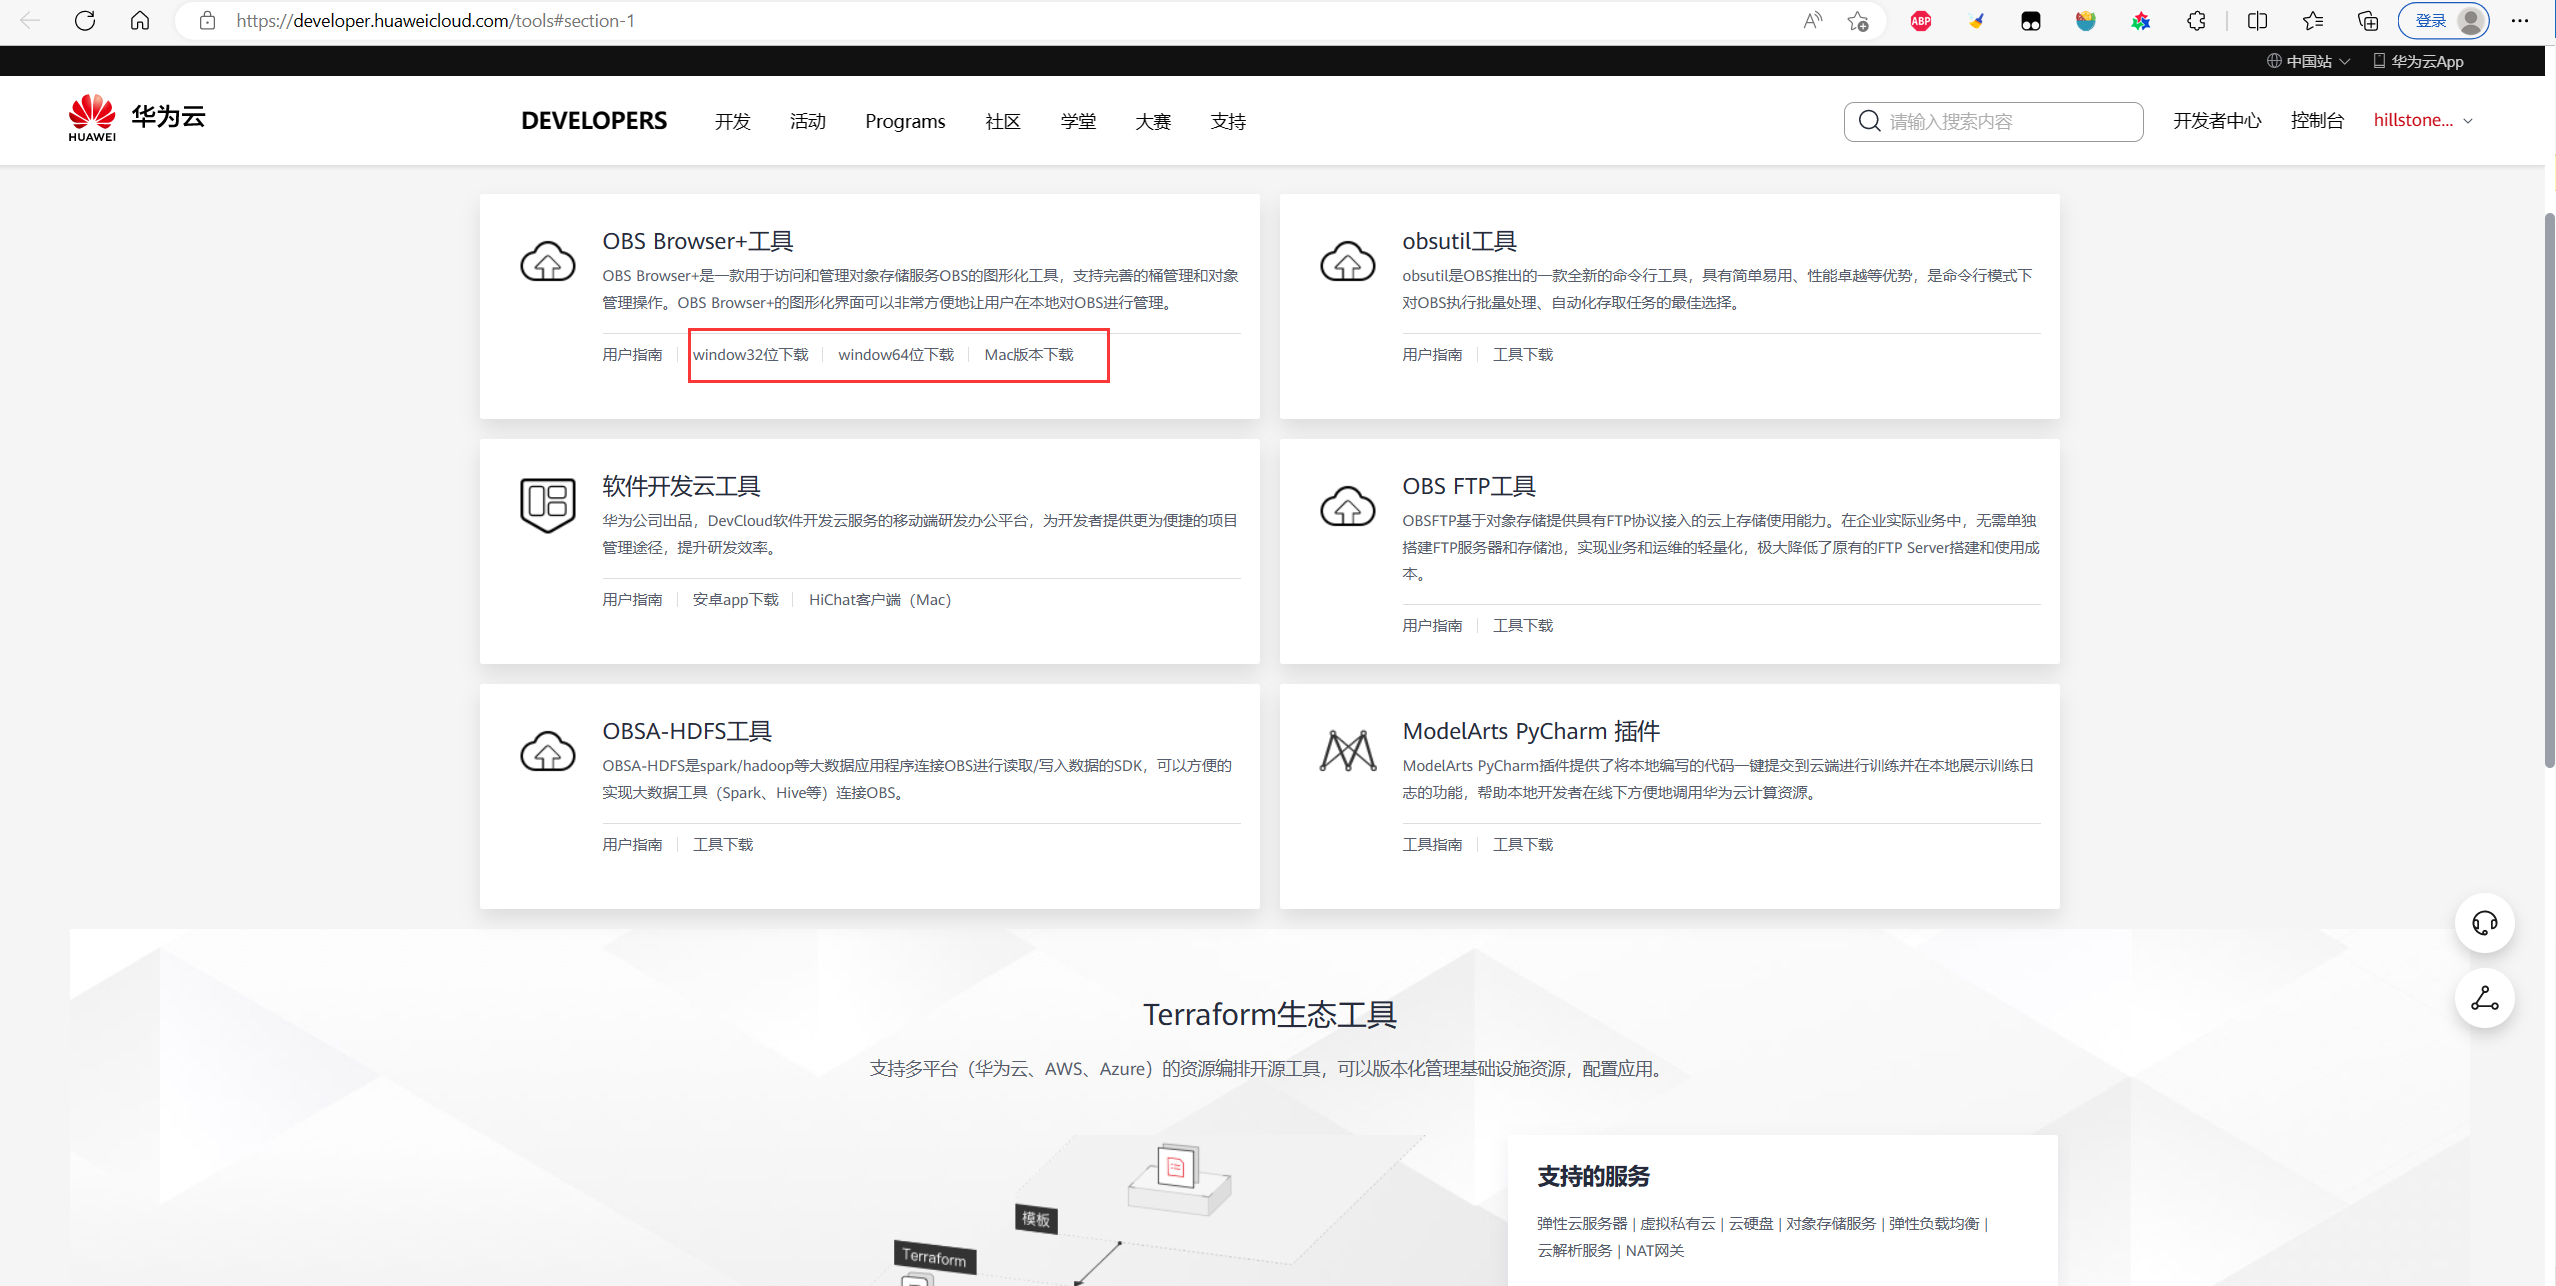The image size is (2556, 1286).
Task: Expand the 中国站 region dropdown
Action: (2308, 61)
